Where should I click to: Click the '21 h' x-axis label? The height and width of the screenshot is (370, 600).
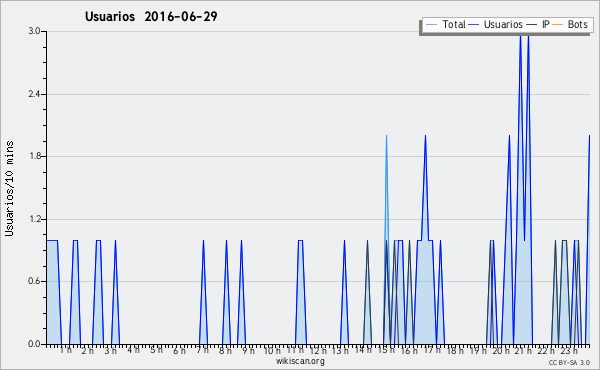click(523, 350)
